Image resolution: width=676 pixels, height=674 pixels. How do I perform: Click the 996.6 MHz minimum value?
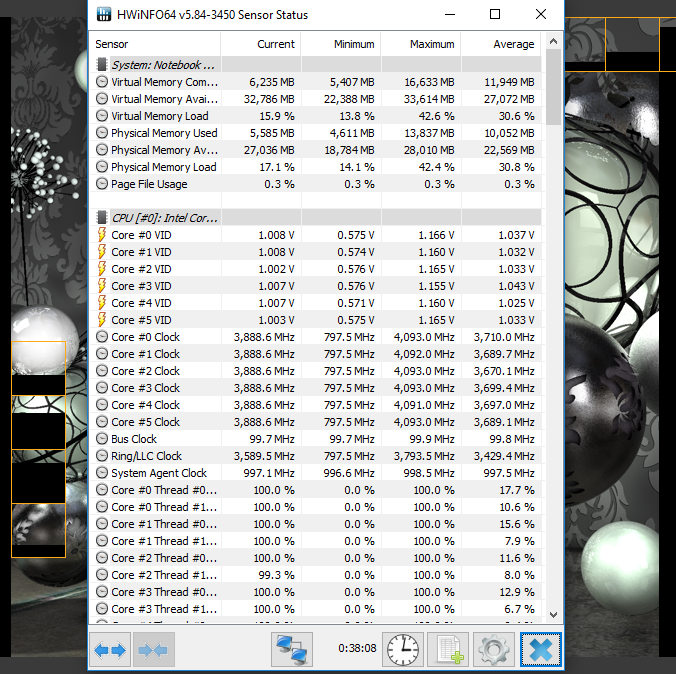[349, 473]
